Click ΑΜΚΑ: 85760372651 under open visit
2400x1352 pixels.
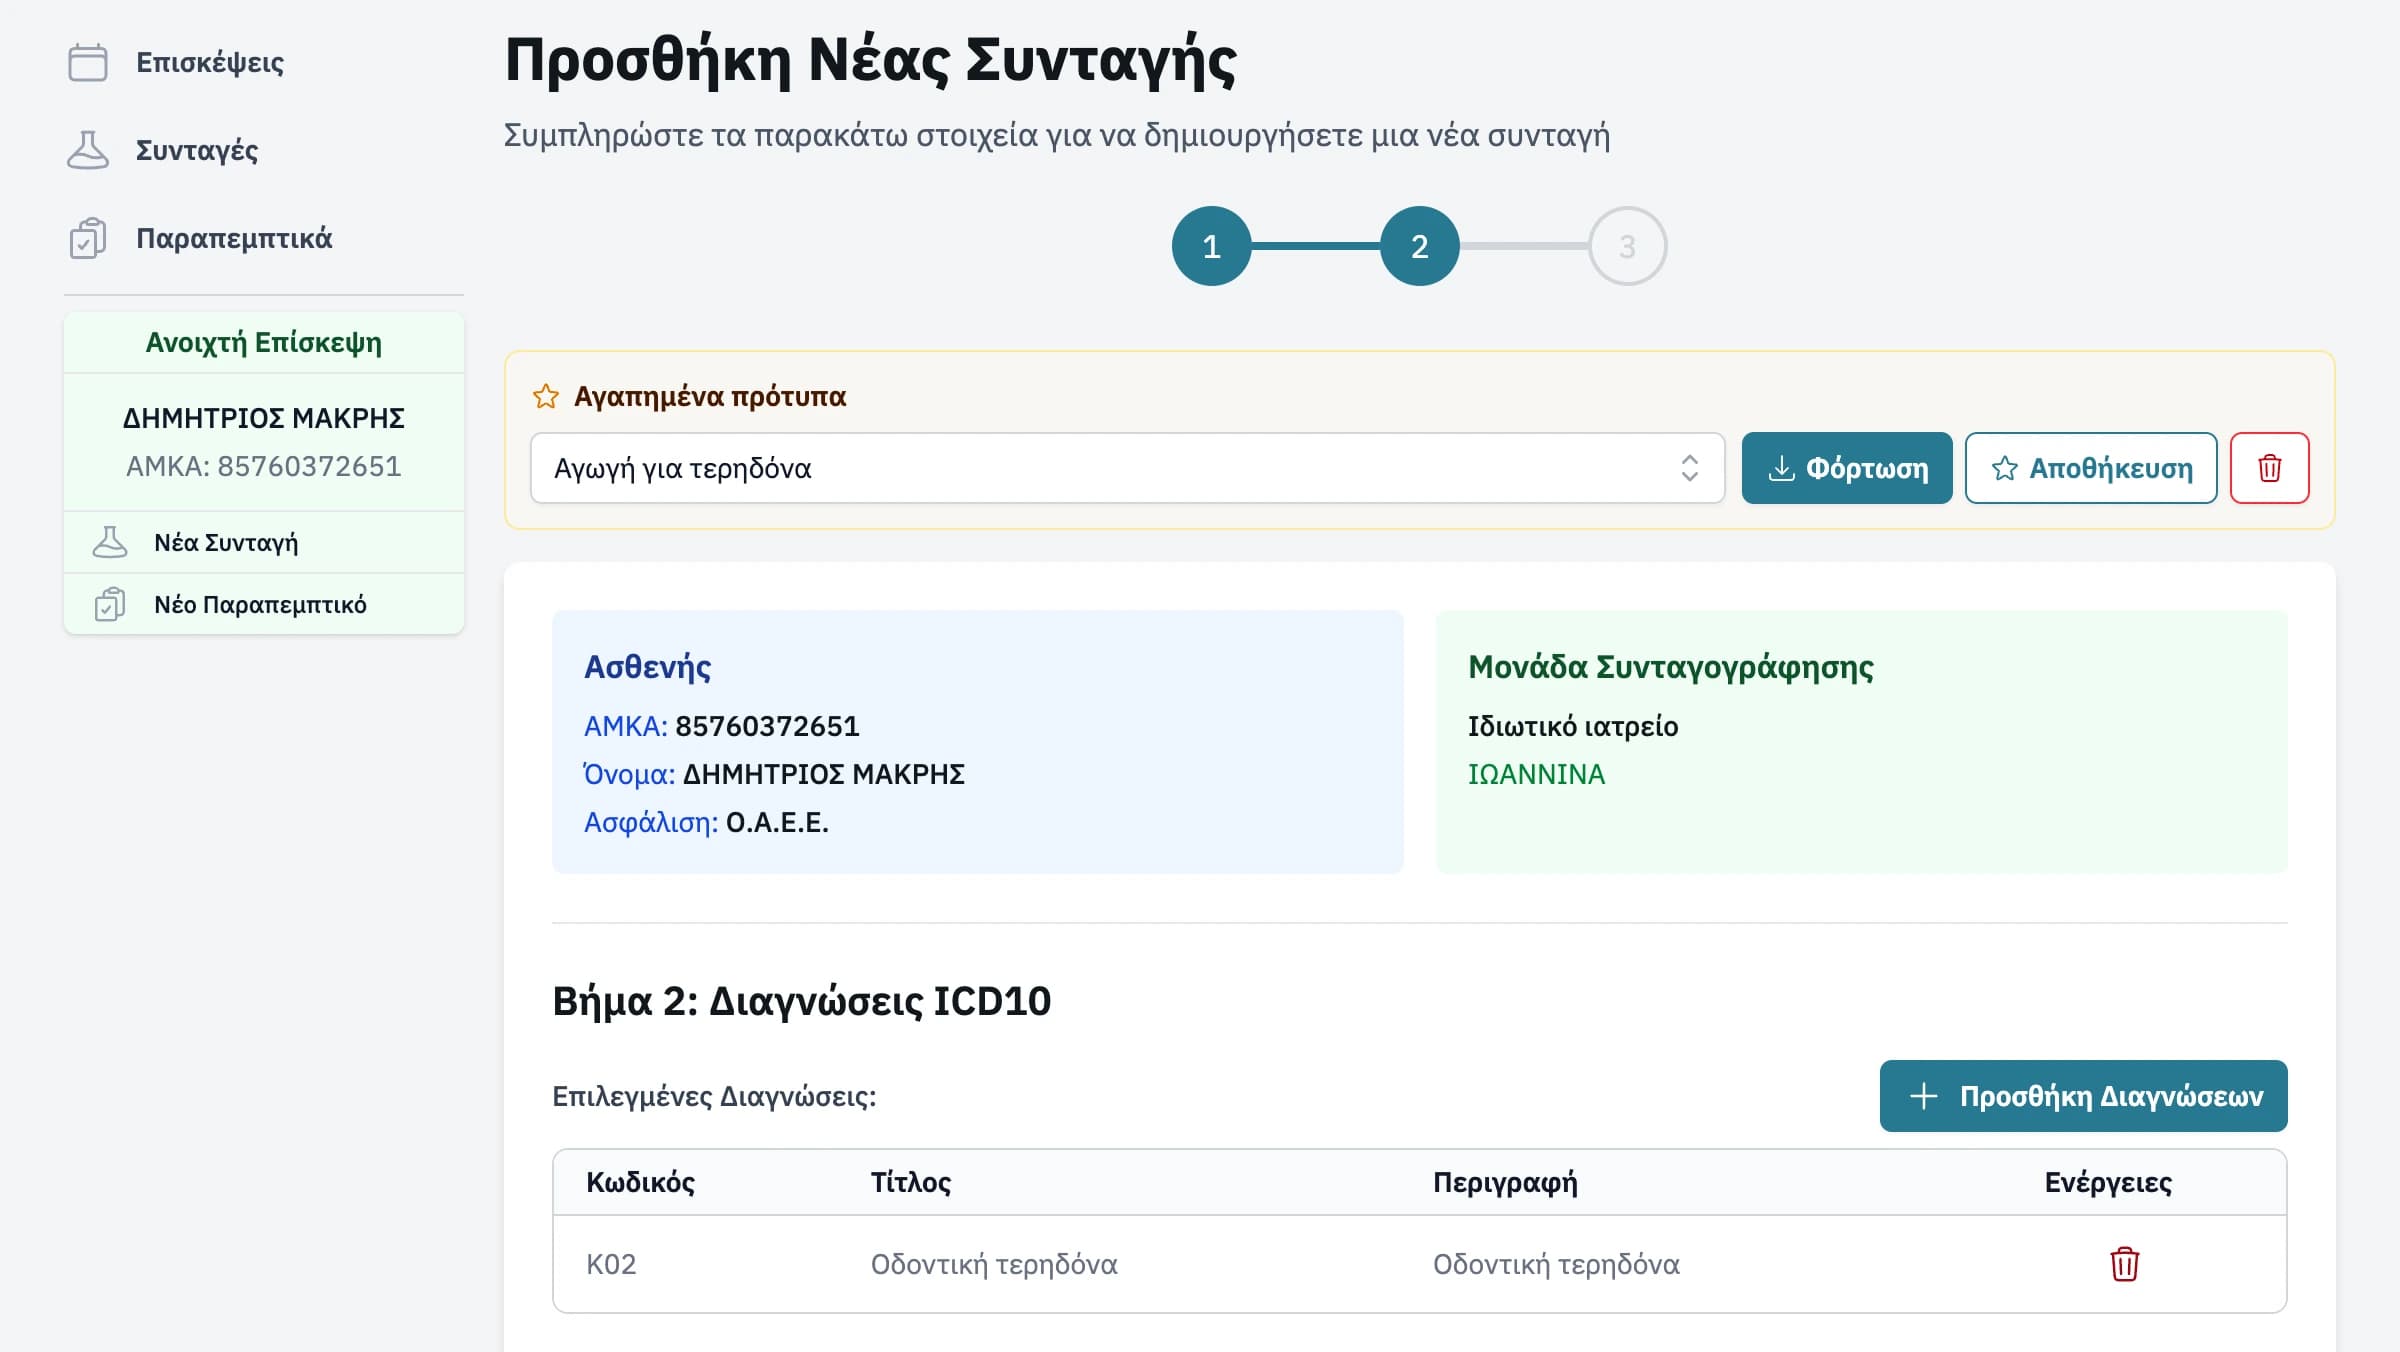[264, 466]
